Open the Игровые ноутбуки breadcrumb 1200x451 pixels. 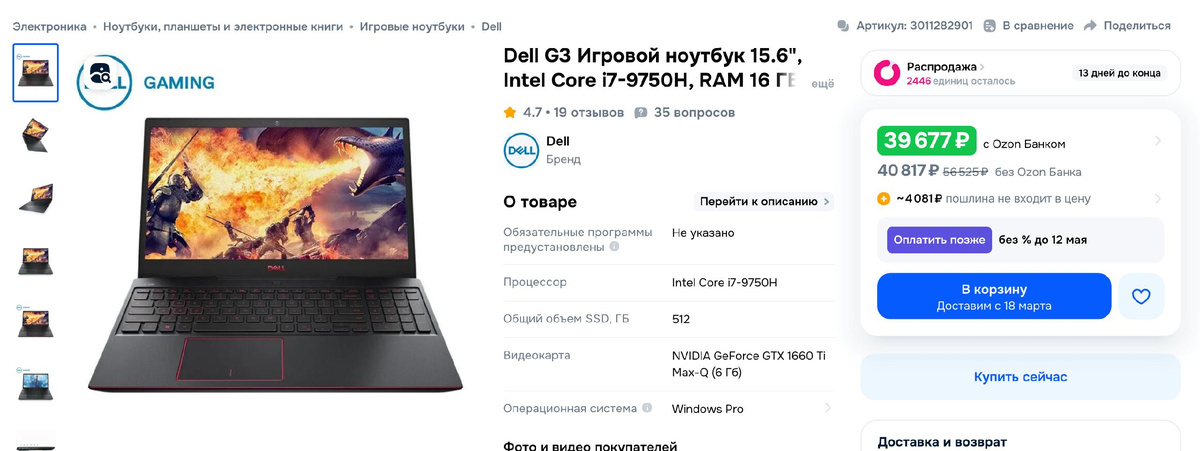click(412, 26)
